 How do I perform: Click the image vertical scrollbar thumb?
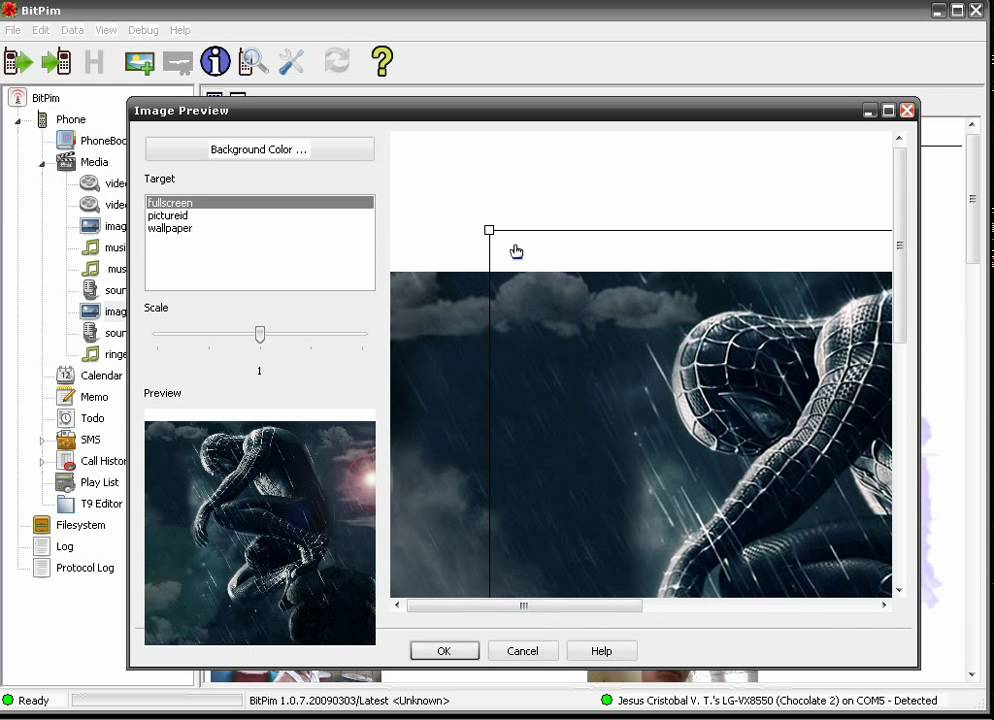[900, 245]
